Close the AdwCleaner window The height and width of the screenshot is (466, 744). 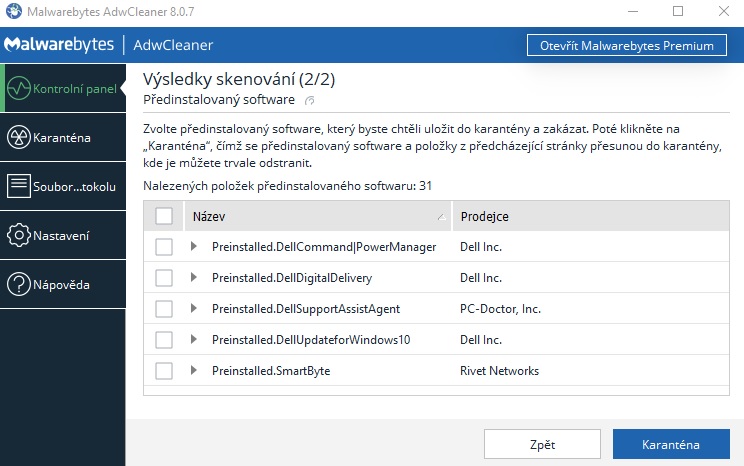[724, 11]
